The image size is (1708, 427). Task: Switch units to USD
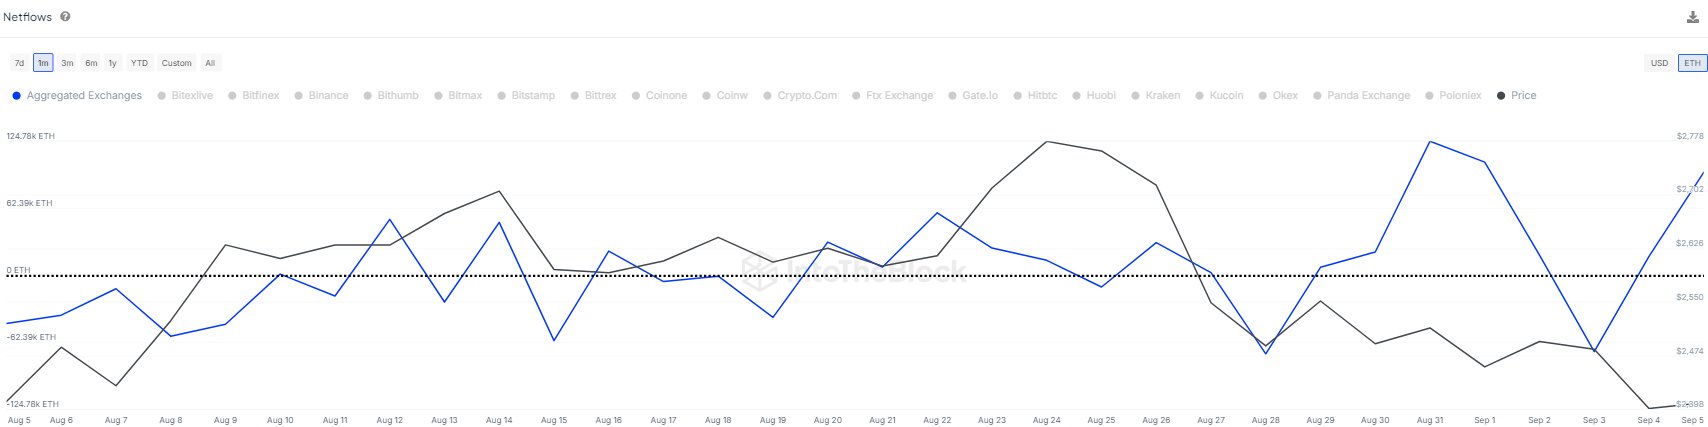click(1659, 63)
